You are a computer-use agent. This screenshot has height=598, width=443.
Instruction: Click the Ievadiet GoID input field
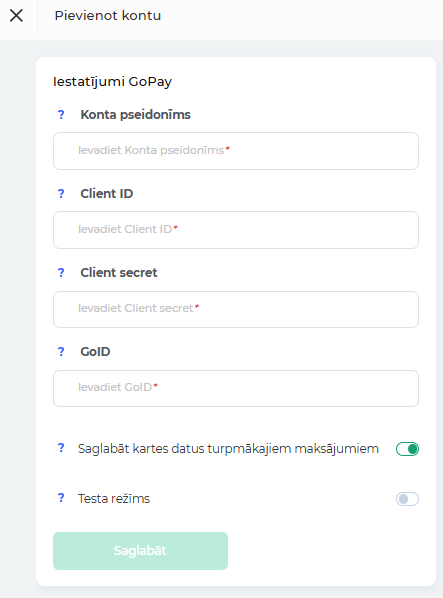(236, 388)
